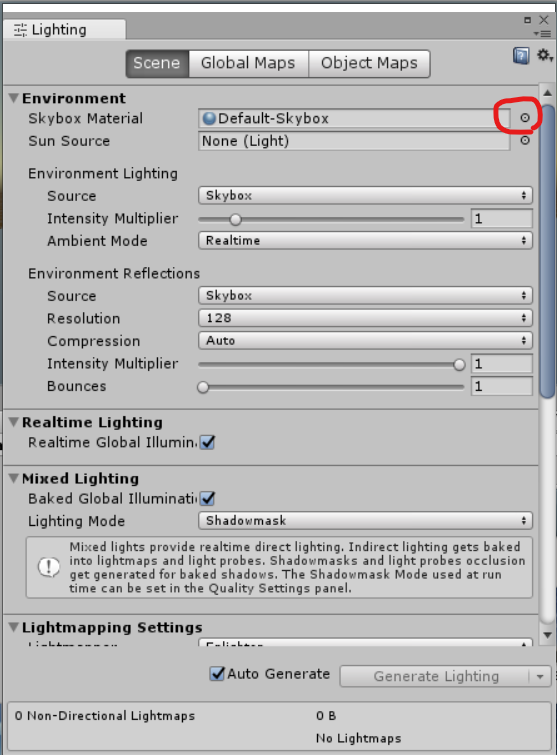Click the Environment Reflections label
Screen dimensions: 557x755
coord(114,273)
